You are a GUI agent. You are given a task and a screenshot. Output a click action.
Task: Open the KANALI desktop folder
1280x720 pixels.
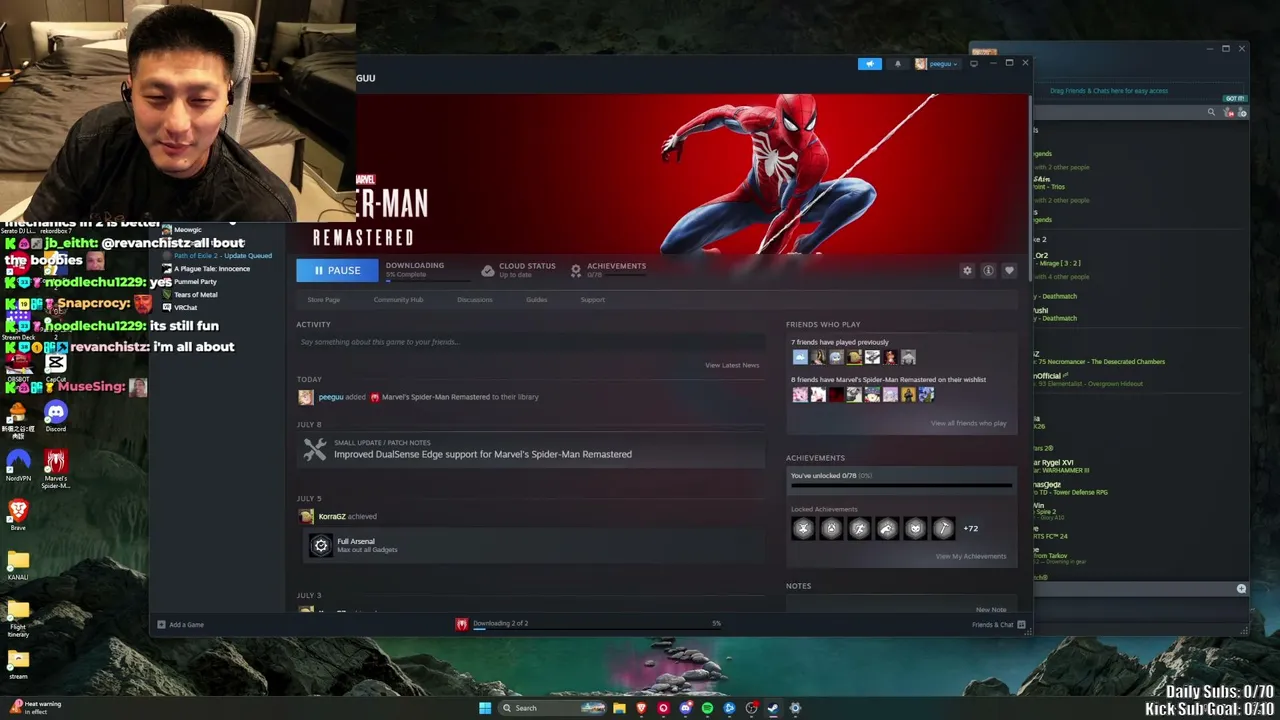click(x=18, y=565)
